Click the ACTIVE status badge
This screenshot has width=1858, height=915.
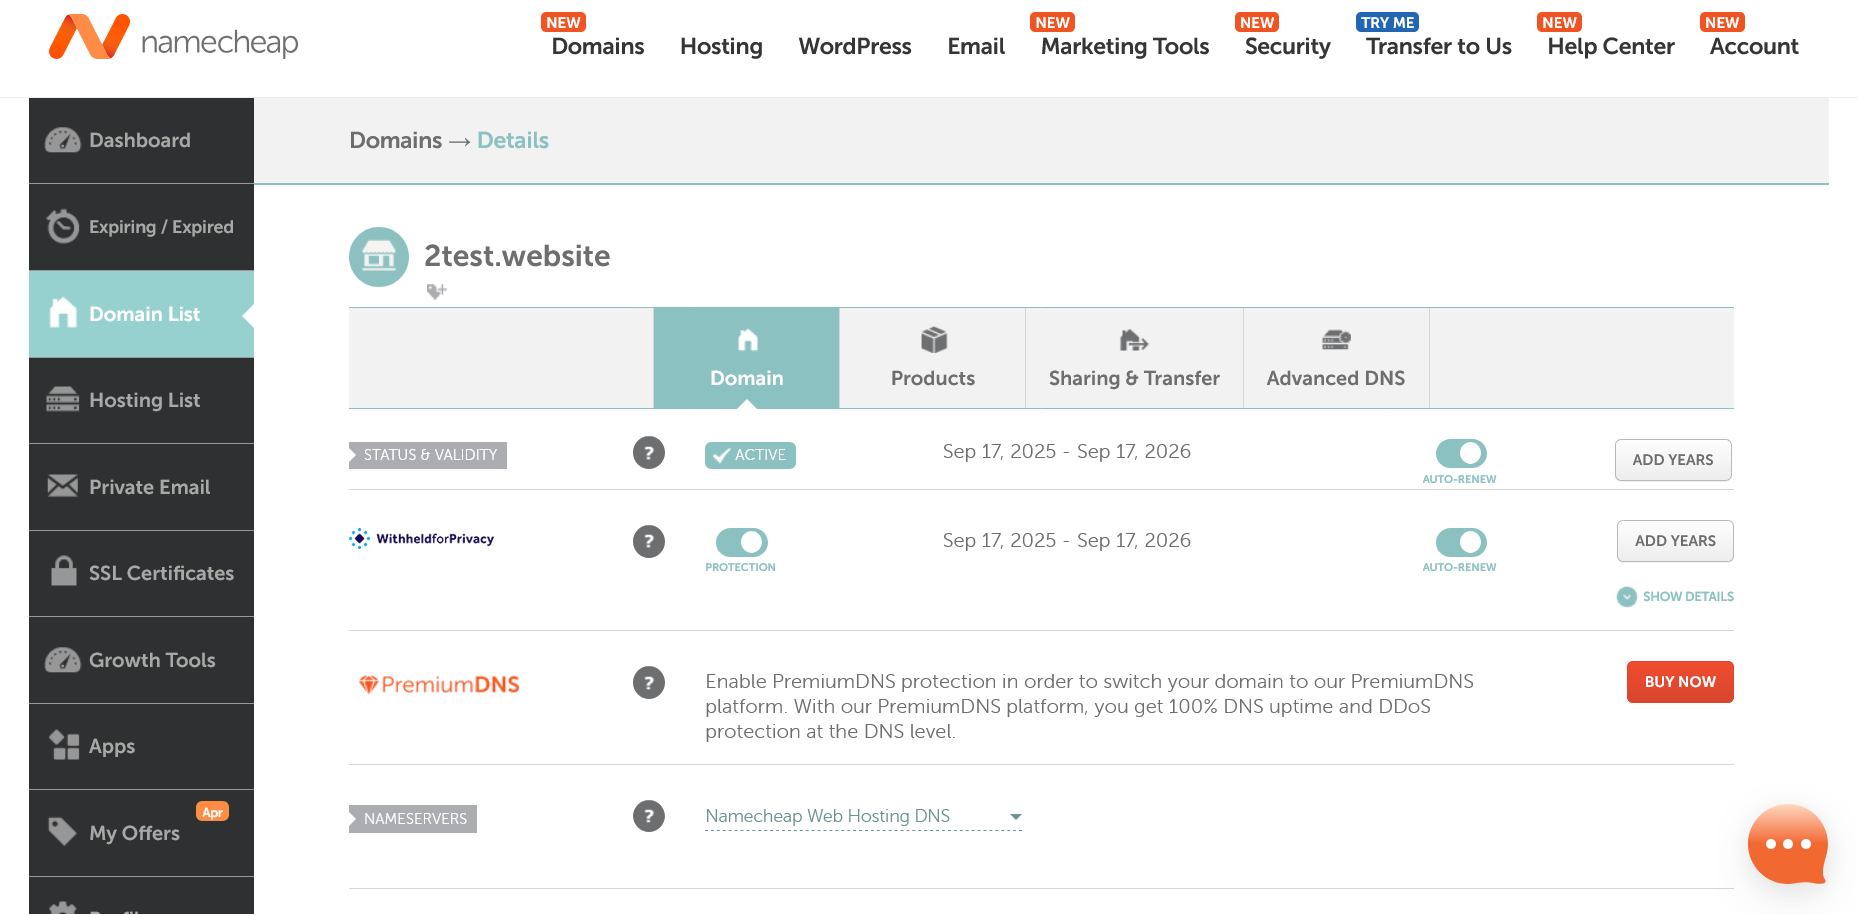click(x=750, y=455)
